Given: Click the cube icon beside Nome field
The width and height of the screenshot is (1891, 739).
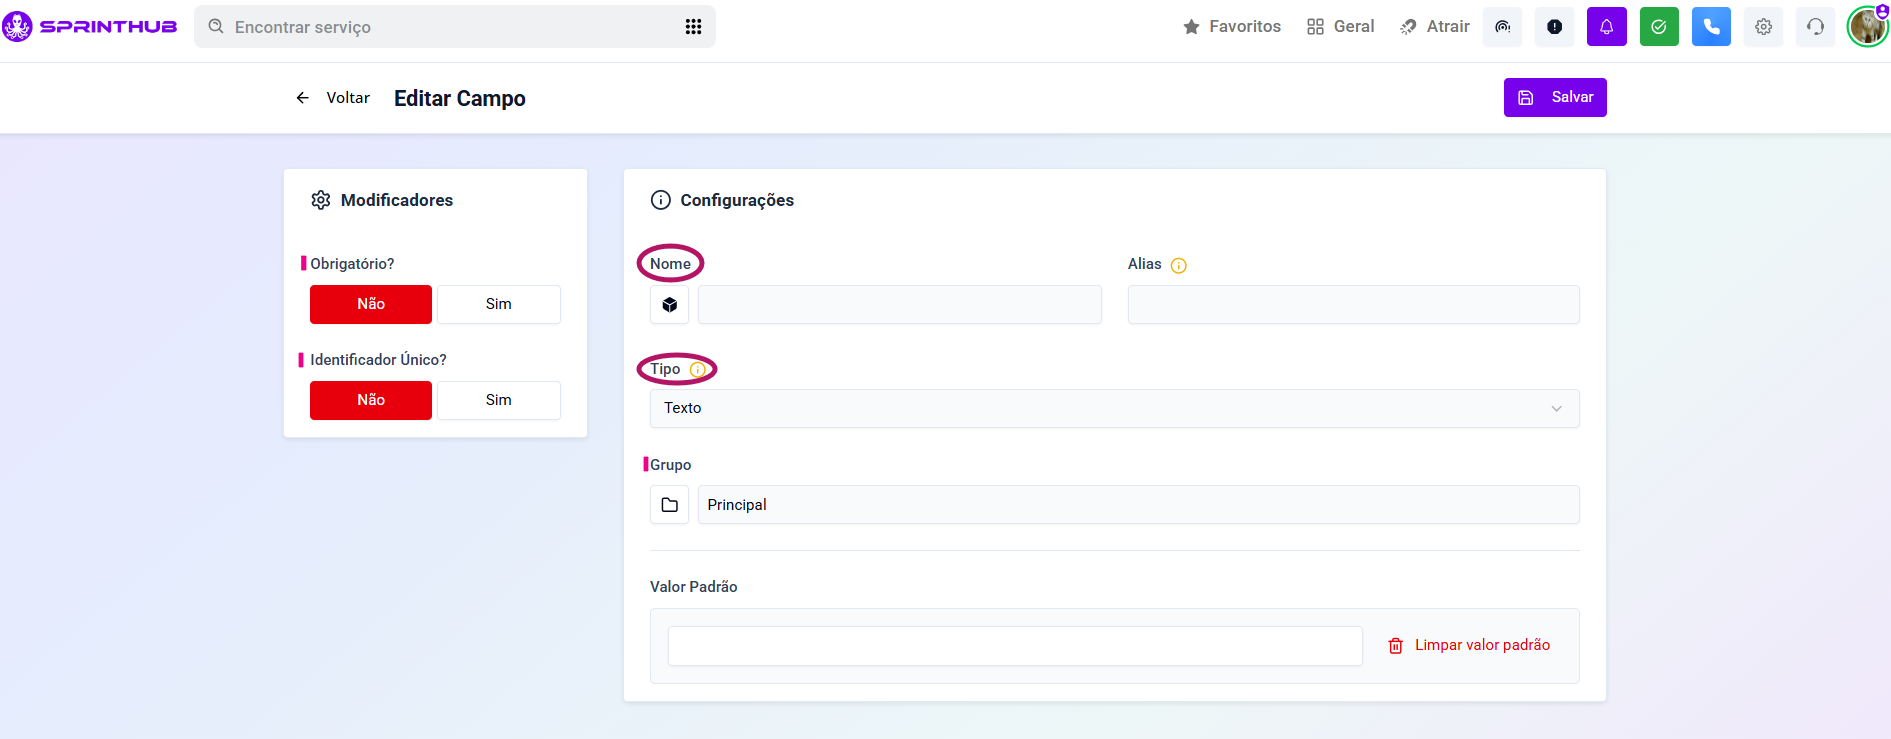Looking at the screenshot, I should point(669,305).
